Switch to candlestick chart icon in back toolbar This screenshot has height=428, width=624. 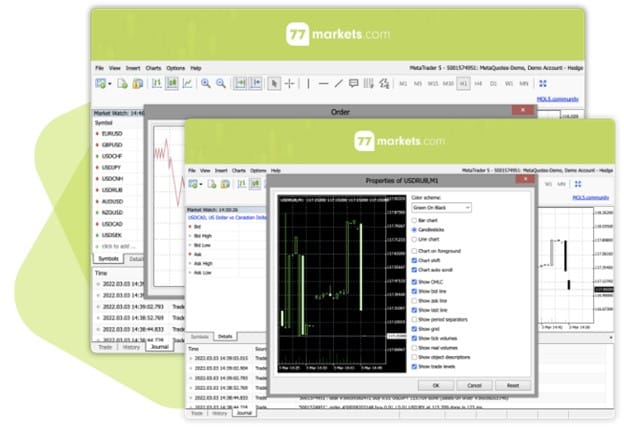[x=172, y=84]
